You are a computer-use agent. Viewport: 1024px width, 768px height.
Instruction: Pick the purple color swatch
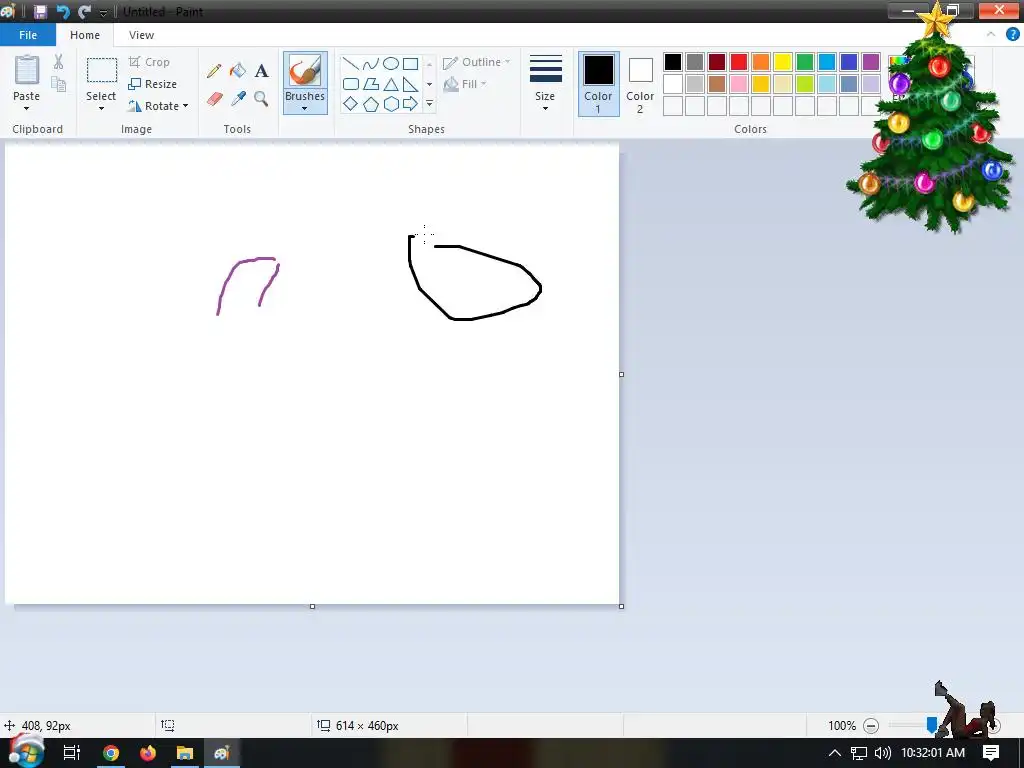click(x=871, y=62)
